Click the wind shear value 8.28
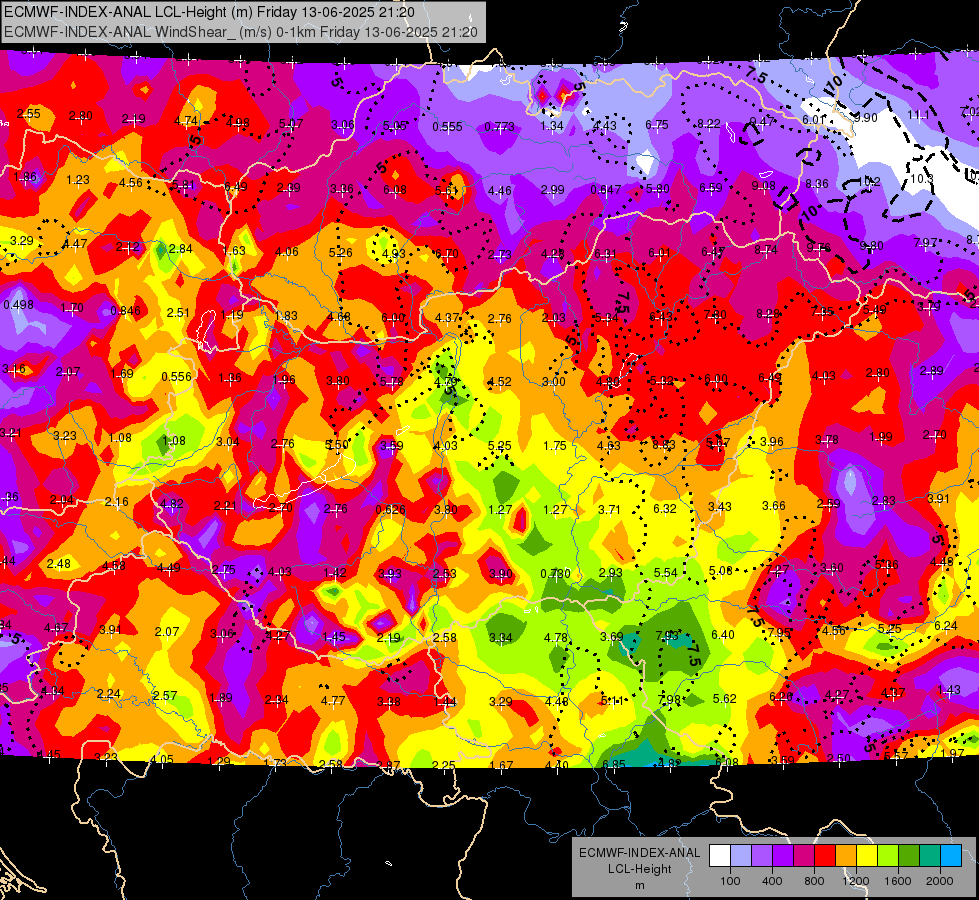Screen dimensions: 979x900 pyautogui.click(x=768, y=314)
